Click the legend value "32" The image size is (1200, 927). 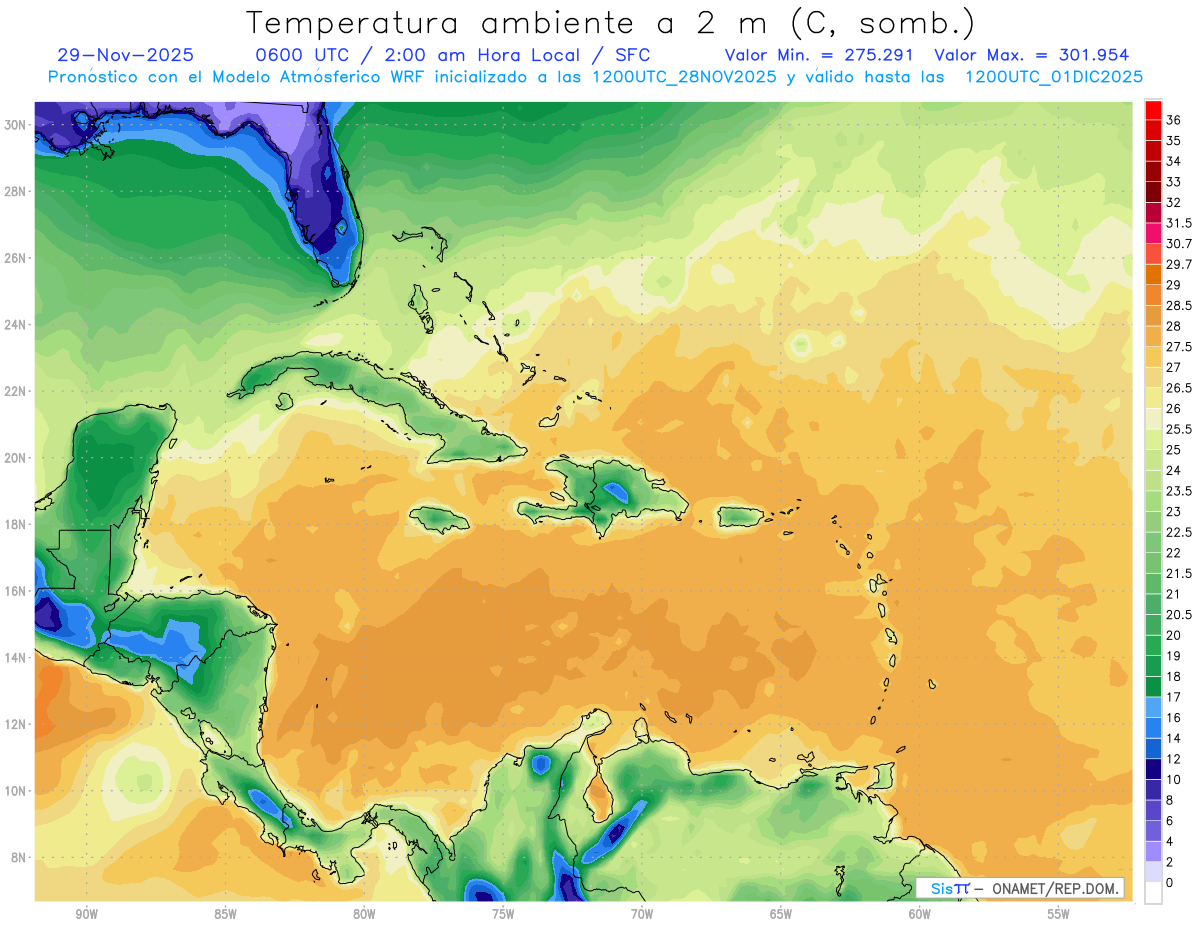click(x=1174, y=202)
